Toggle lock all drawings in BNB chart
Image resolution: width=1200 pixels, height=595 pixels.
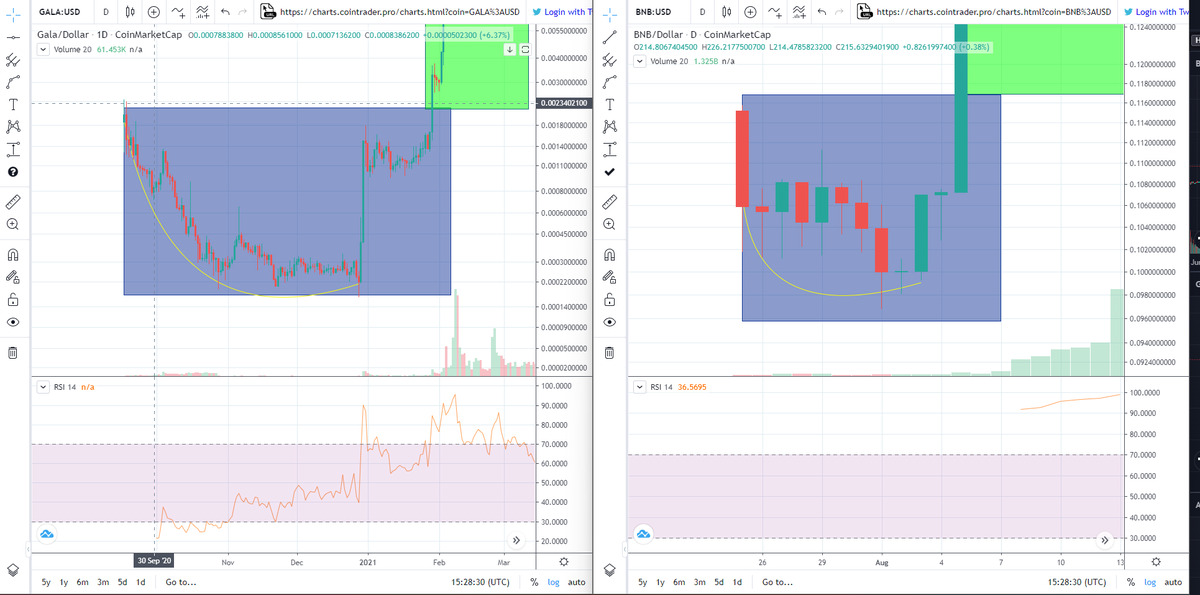click(x=608, y=299)
